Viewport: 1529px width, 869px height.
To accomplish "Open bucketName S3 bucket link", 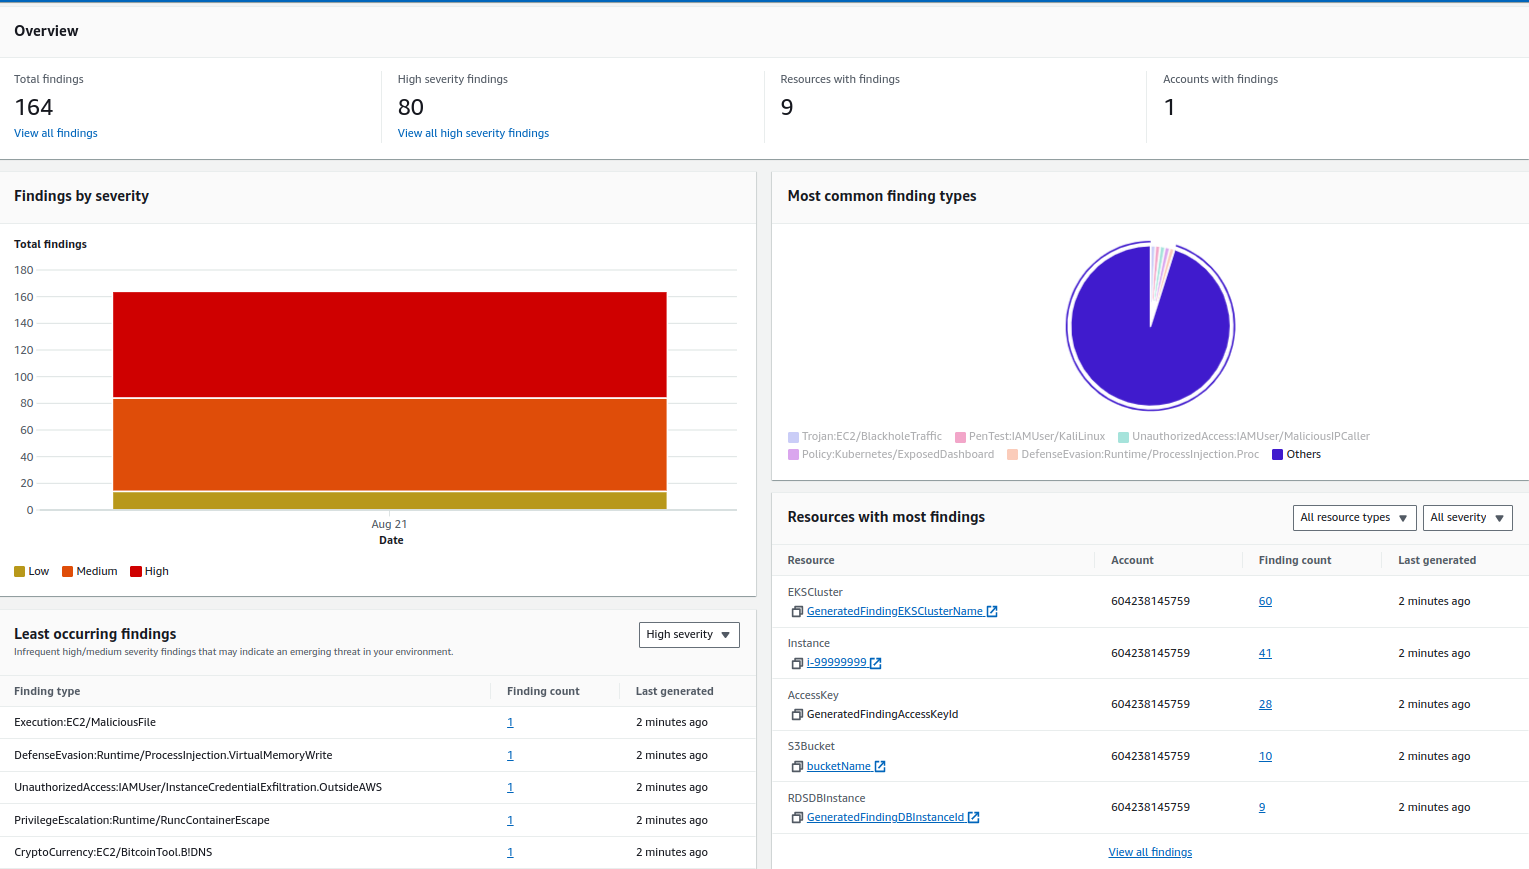I will pyautogui.click(x=839, y=767).
